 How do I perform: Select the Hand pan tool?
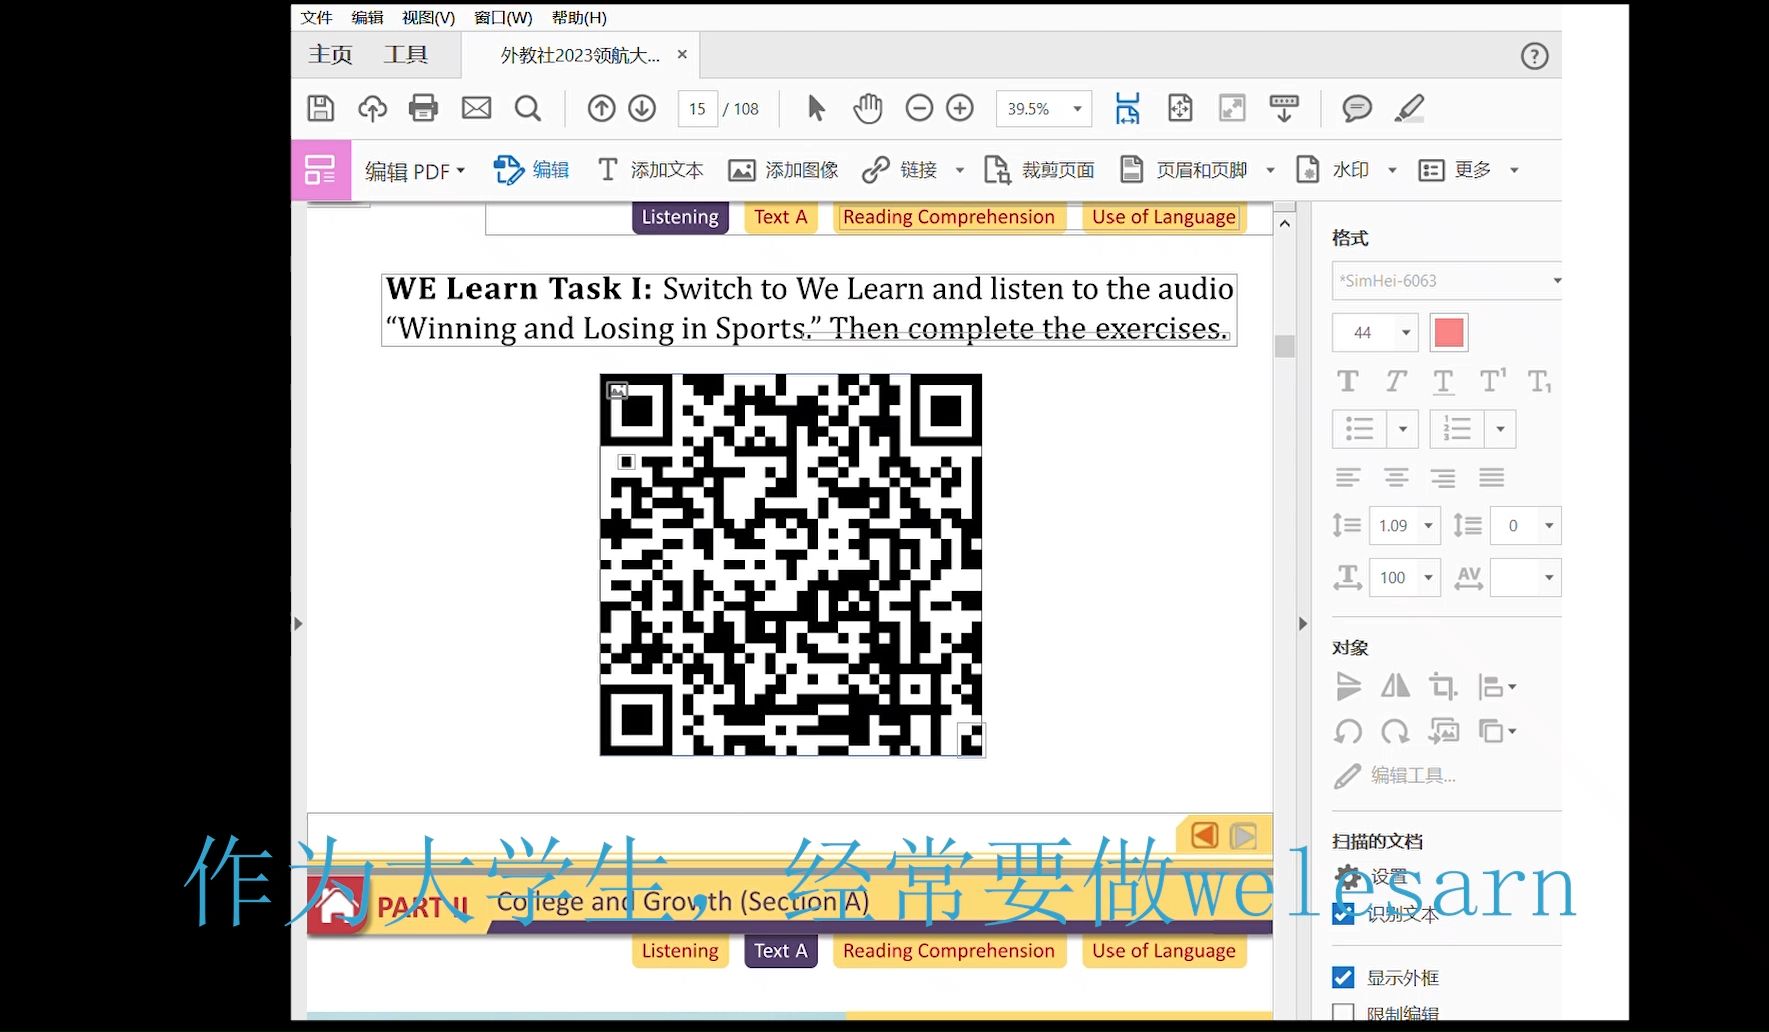[x=868, y=108]
